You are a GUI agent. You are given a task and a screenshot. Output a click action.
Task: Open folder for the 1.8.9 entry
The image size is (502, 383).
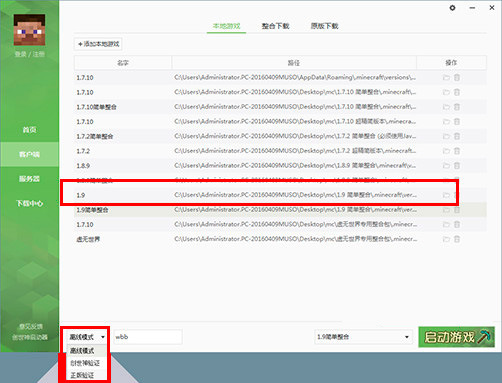(446, 166)
